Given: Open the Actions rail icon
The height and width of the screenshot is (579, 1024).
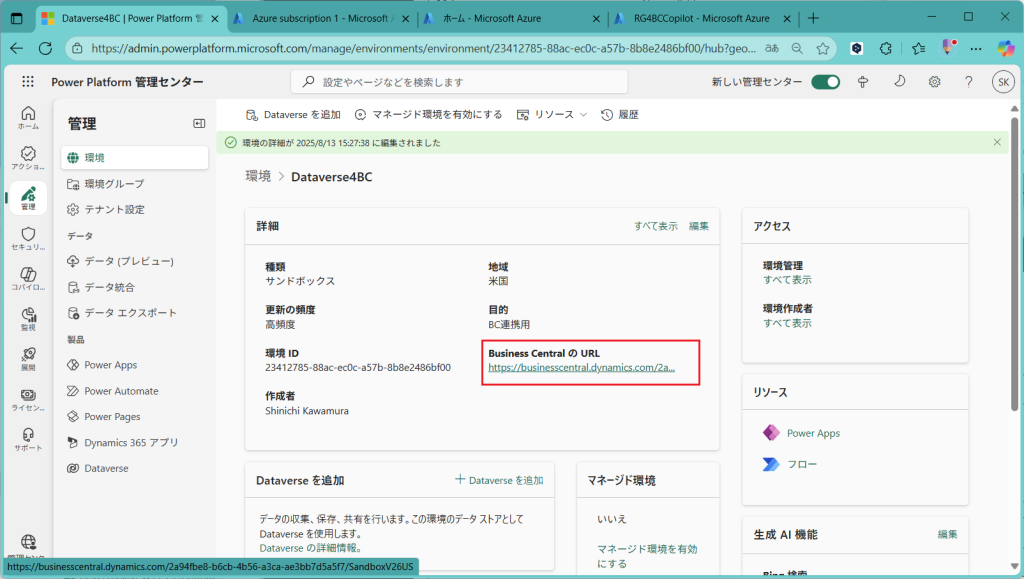Looking at the screenshot, I should pyautogui.click(x=28, y=157).
